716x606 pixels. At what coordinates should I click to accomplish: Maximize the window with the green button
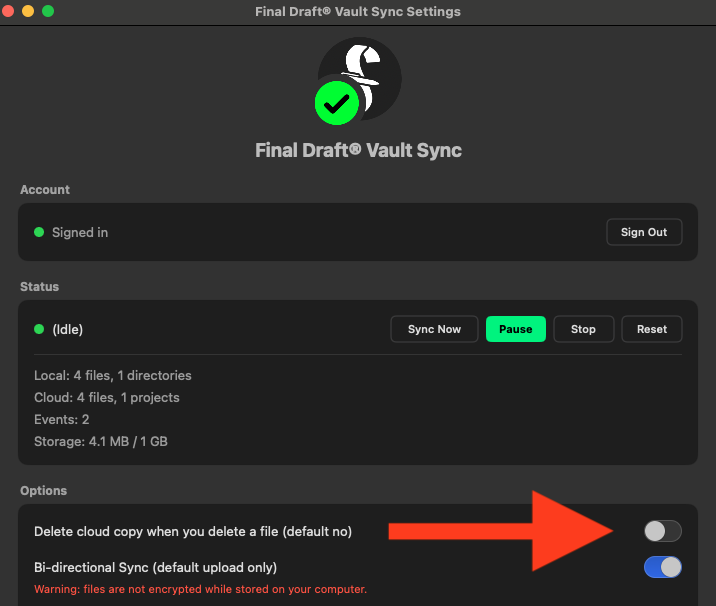pos(47,11)
